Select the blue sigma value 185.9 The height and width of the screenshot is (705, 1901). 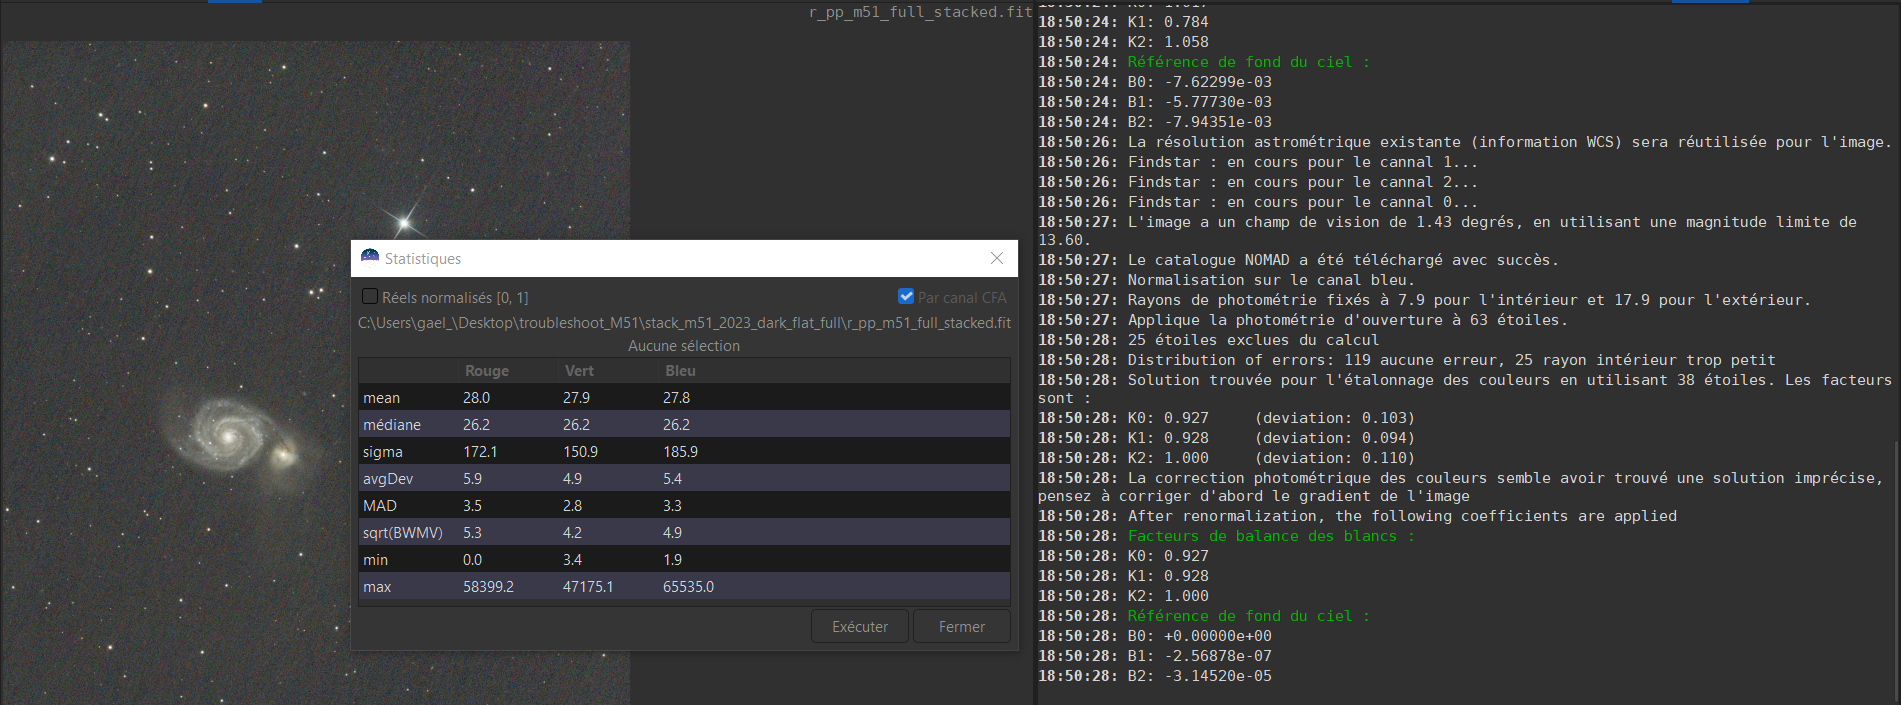[680, 452]
